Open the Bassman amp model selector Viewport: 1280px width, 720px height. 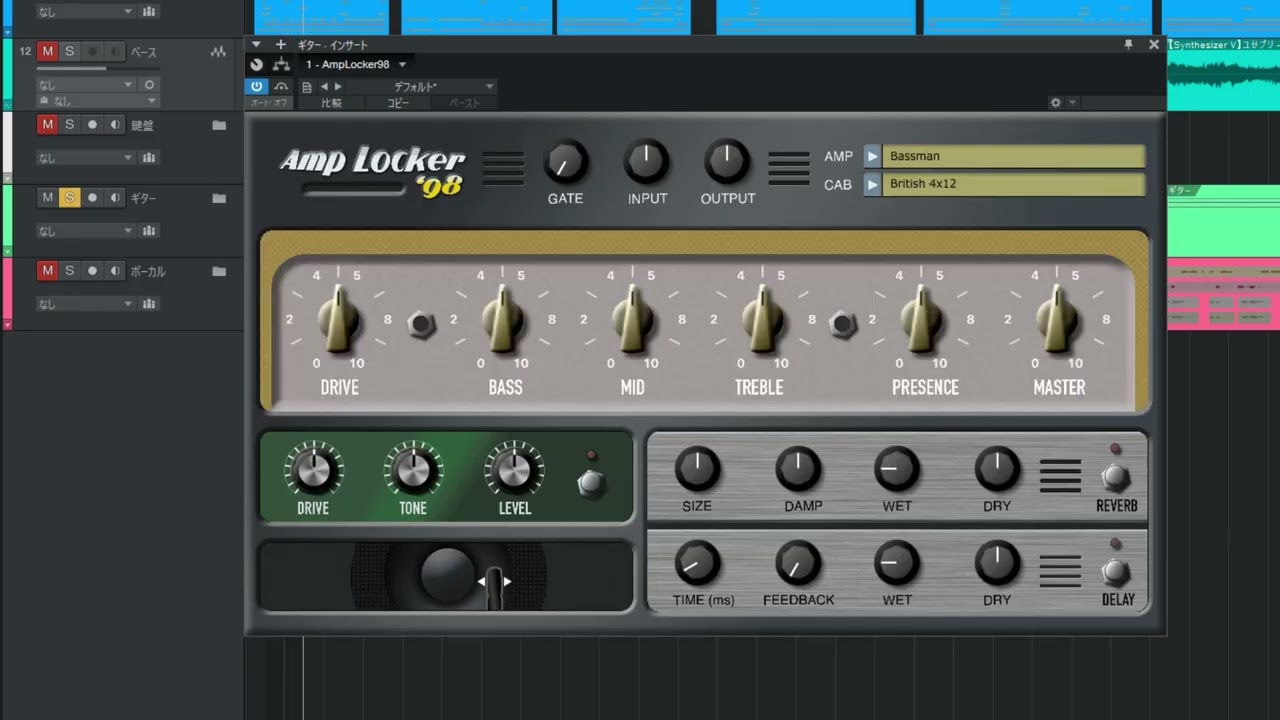(1013, 156)
